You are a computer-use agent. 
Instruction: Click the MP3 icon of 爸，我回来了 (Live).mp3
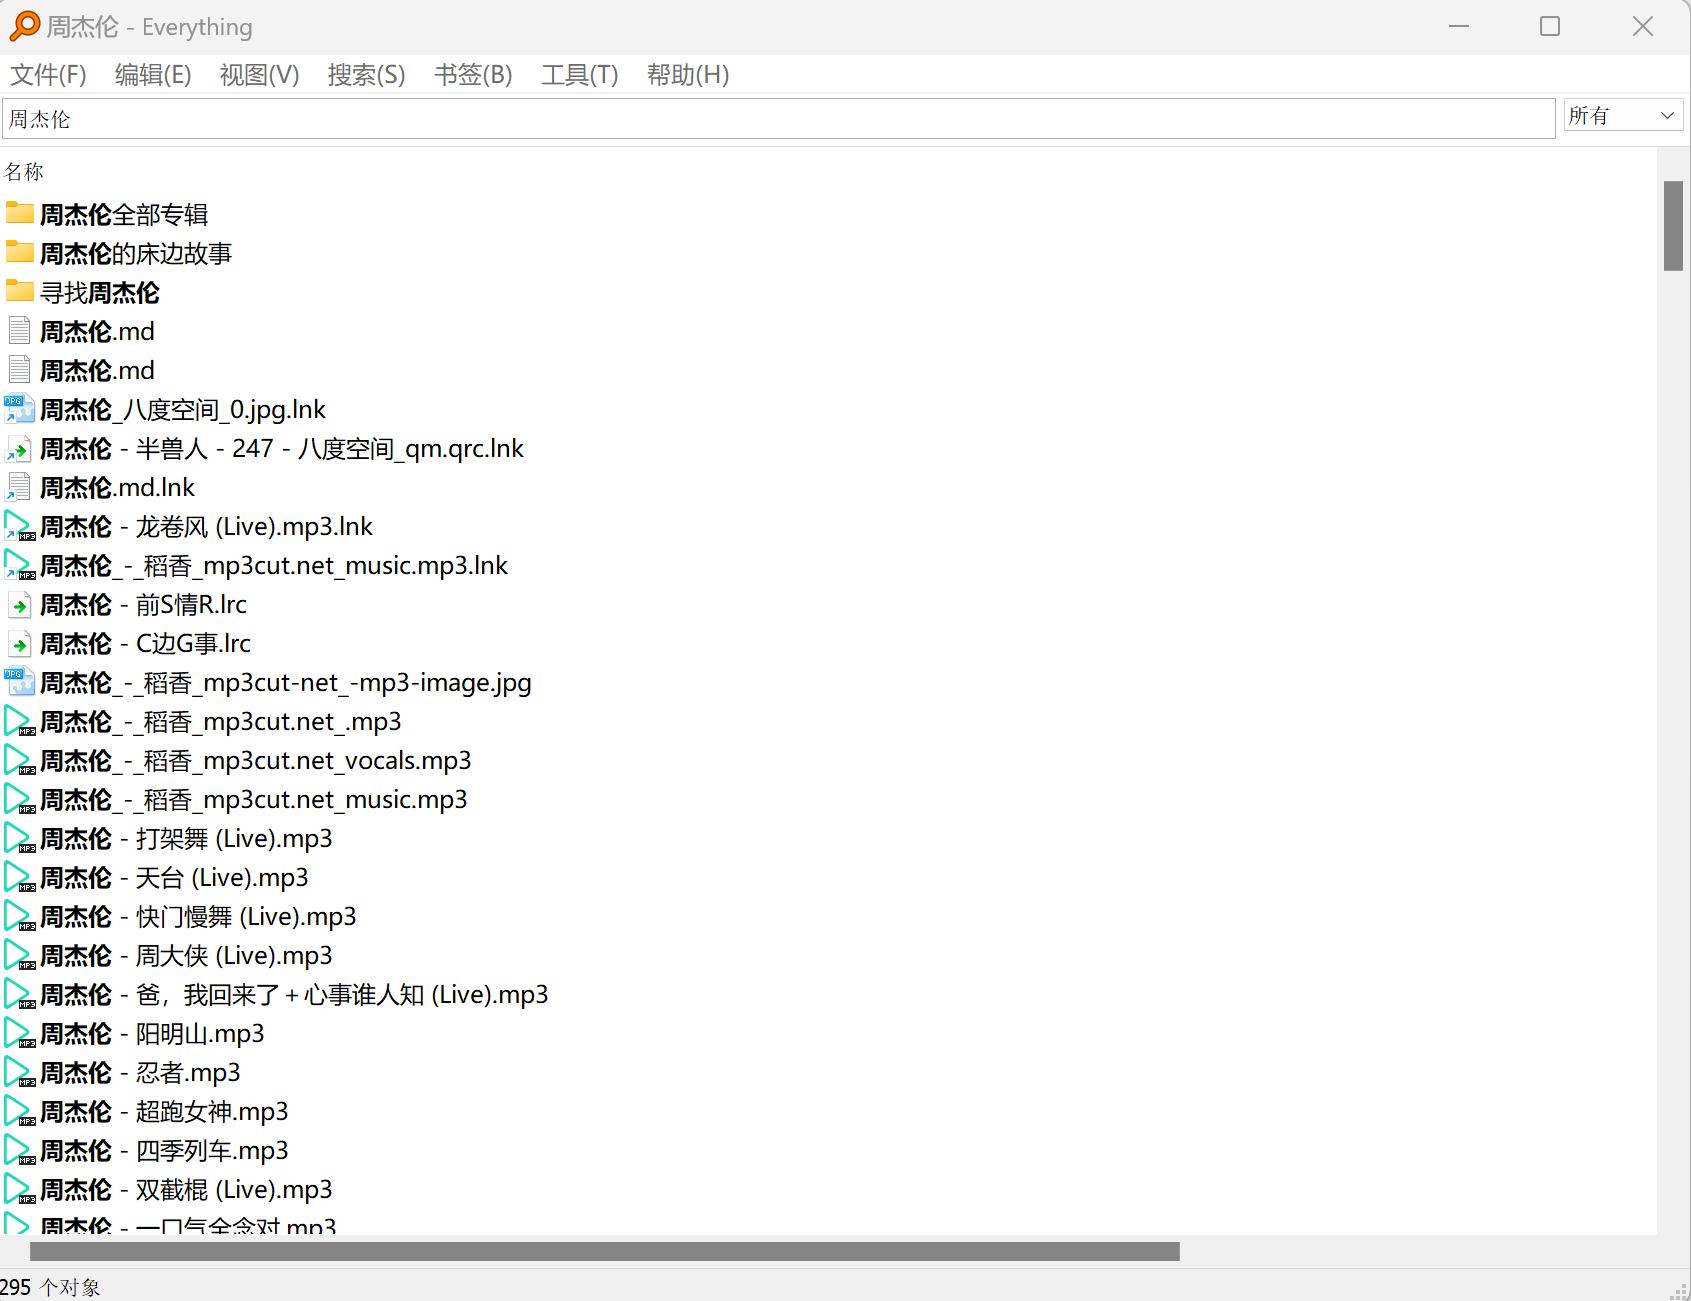(19, 994)
